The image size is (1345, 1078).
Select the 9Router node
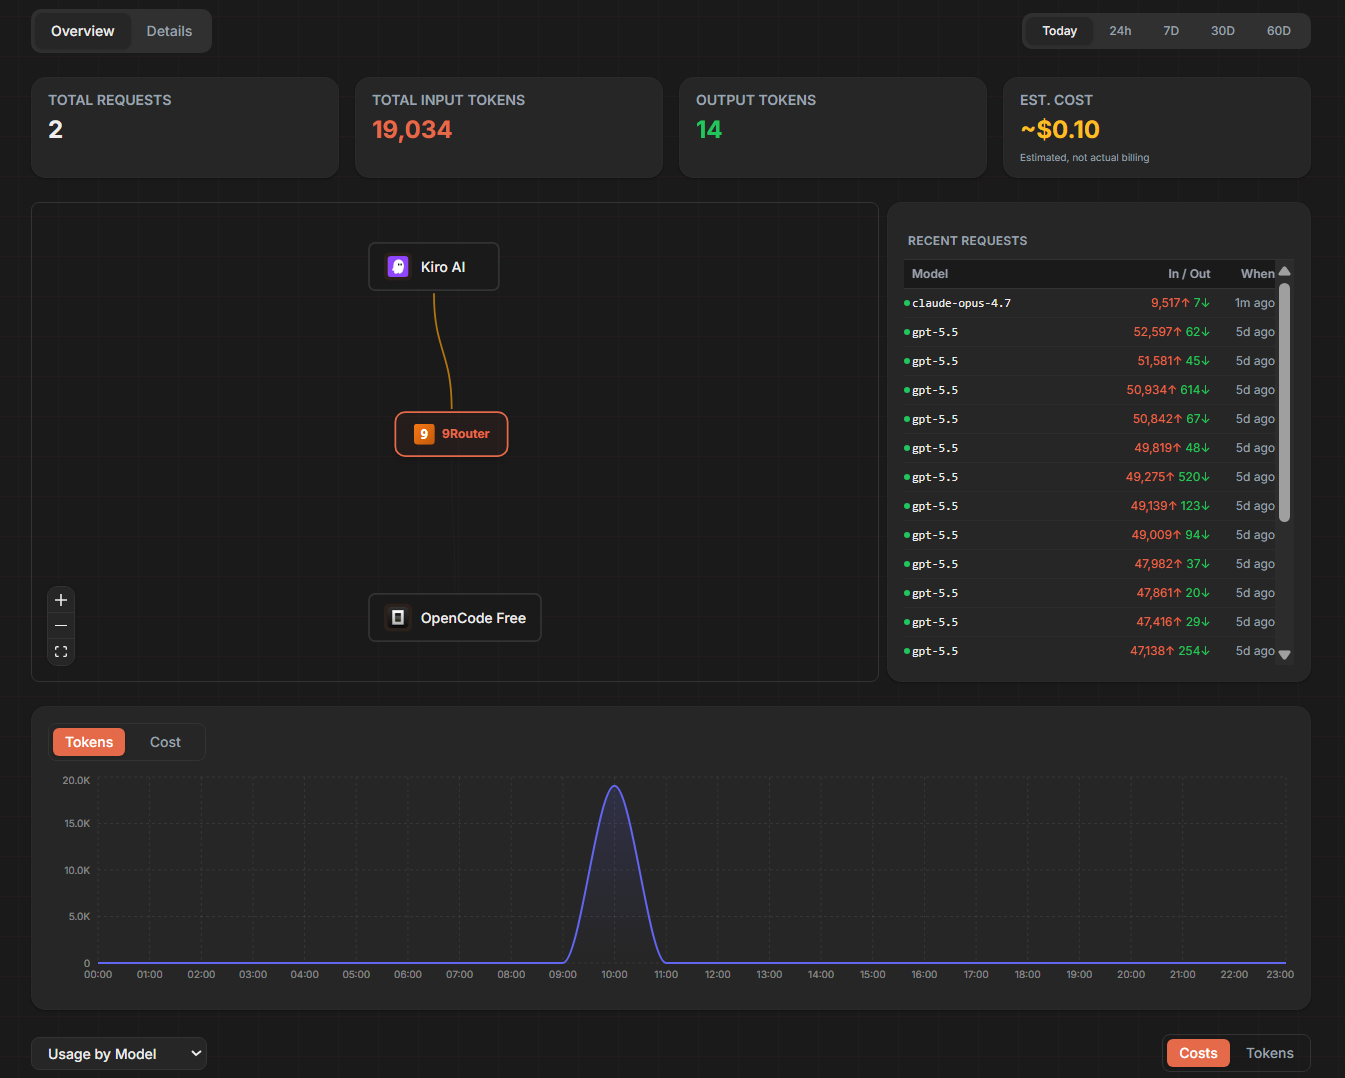[452, 434]
